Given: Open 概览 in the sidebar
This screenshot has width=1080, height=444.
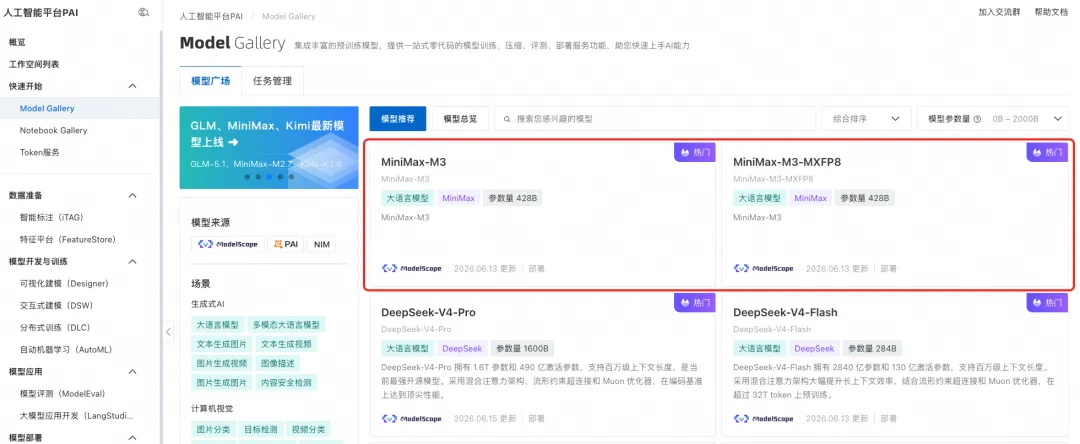Looking at the screenshot, I should coord(17,42).
